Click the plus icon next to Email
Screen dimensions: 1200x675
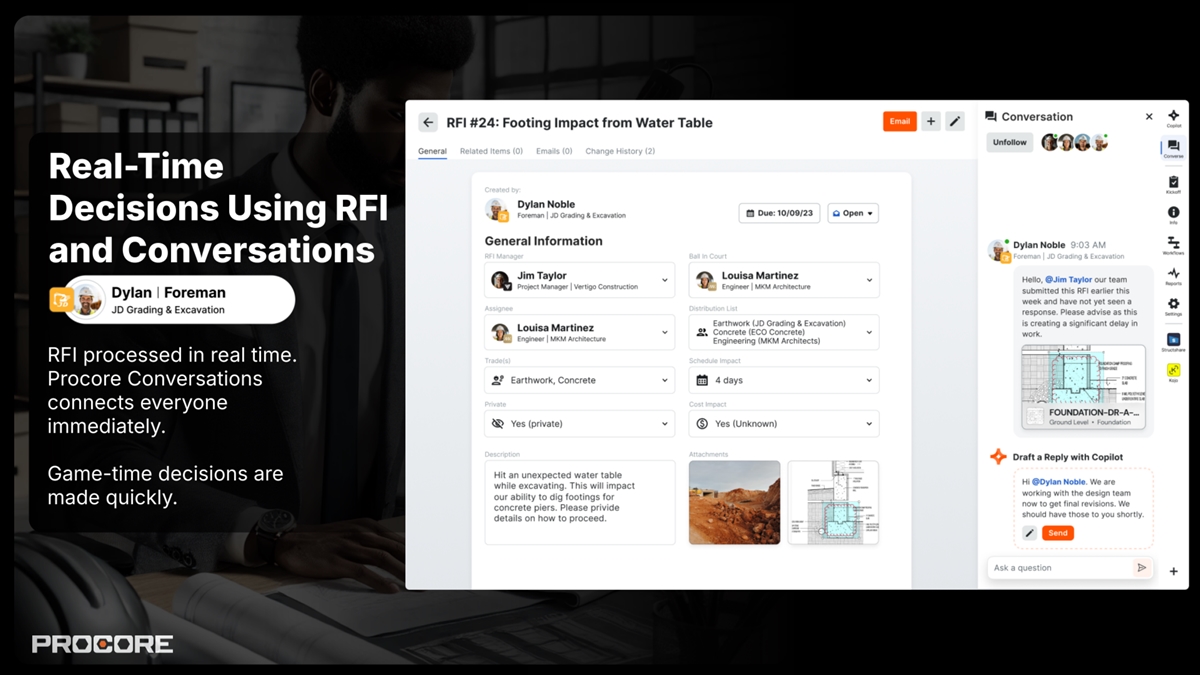tap(930, 122)
